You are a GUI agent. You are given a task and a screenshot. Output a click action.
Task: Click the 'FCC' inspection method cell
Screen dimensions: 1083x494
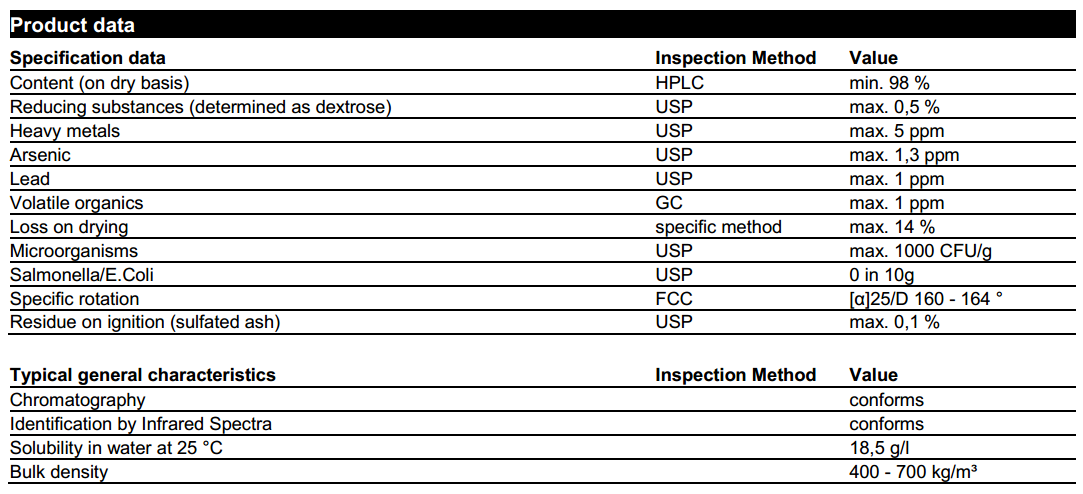[x=674, y=299]
